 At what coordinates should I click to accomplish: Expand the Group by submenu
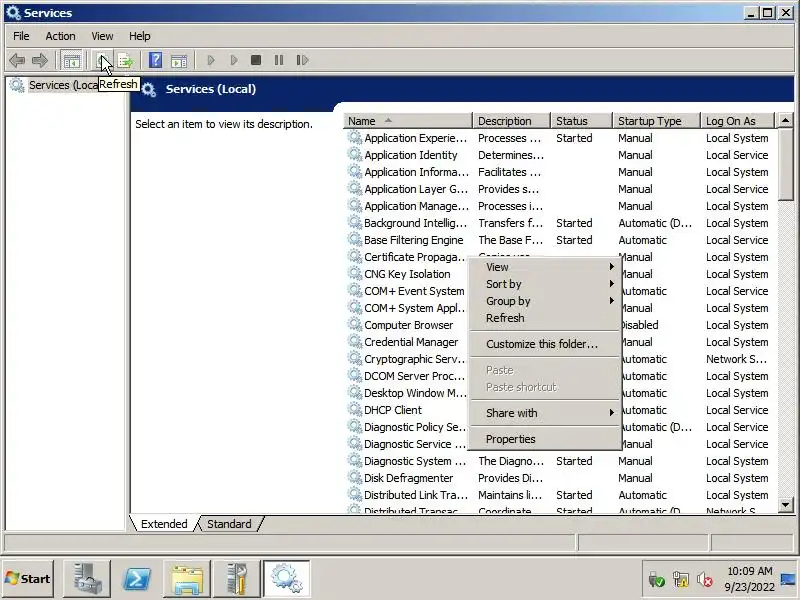click(544, 301)
